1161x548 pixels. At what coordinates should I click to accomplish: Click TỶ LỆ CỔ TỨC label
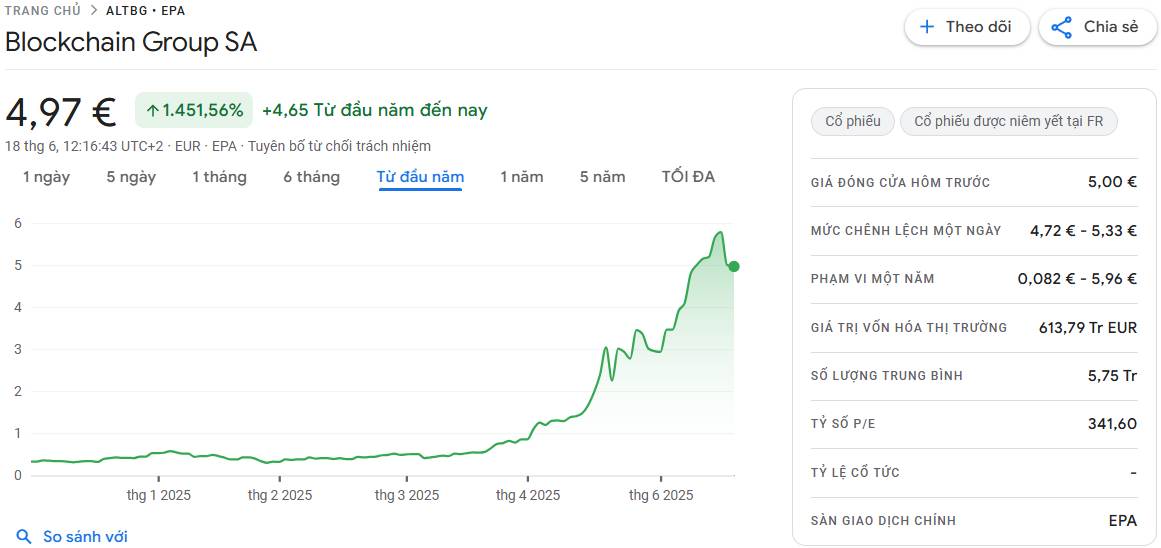click(x=856, y=472)
